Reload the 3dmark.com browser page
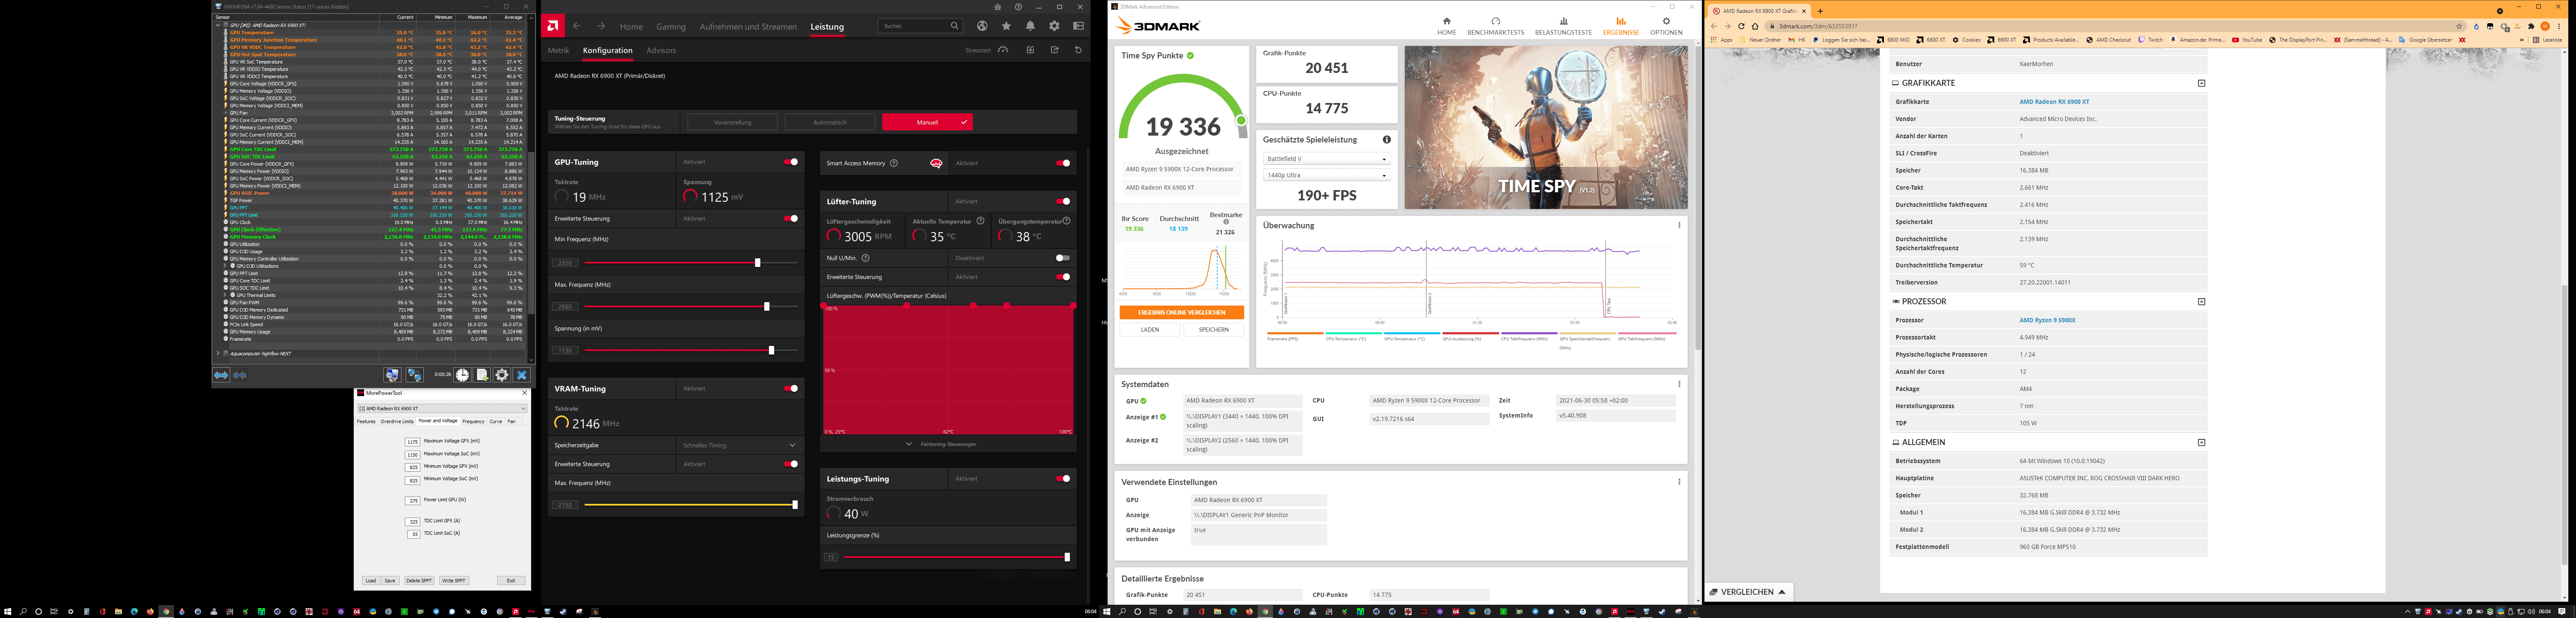This screenshot has width=2576, height=618. [x=1741, y=26]
